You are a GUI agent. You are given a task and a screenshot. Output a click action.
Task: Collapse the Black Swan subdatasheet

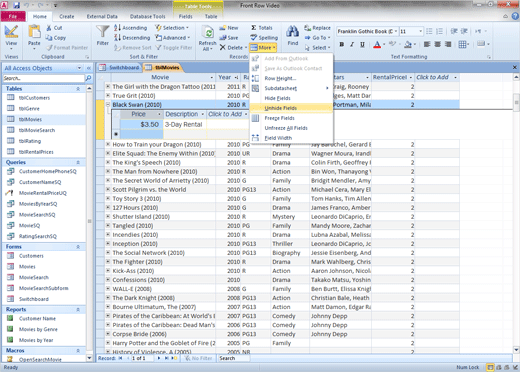pyautogui.click(x=108, y=105)
